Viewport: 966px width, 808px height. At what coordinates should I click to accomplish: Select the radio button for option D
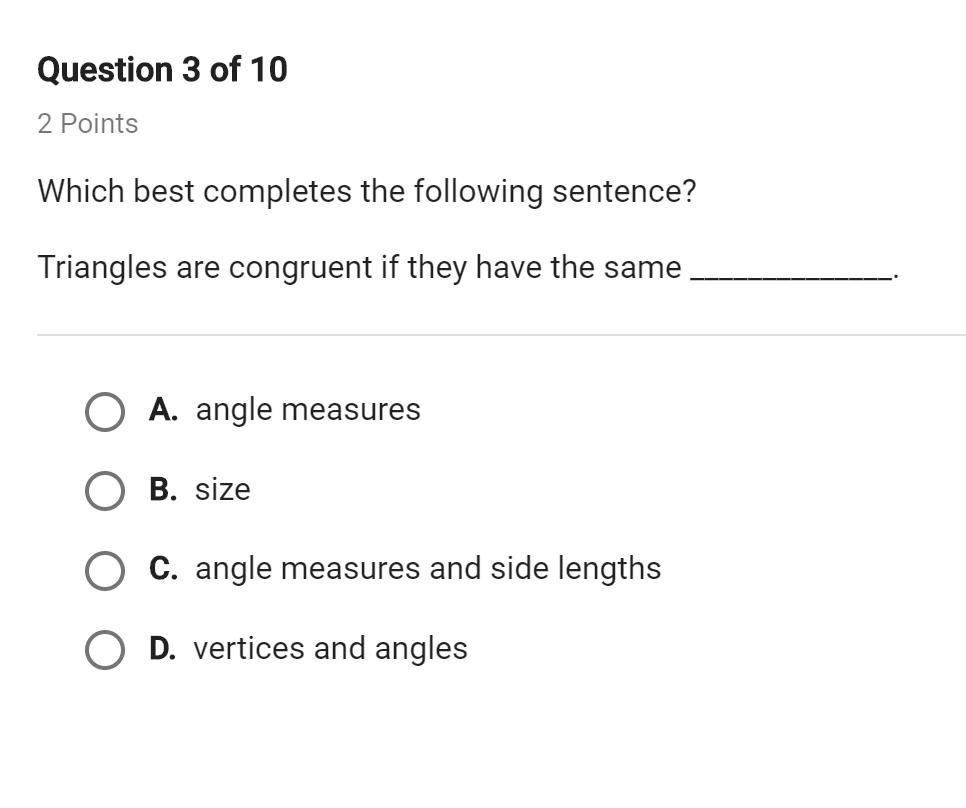pyautogui.click(x=105, y=650)
